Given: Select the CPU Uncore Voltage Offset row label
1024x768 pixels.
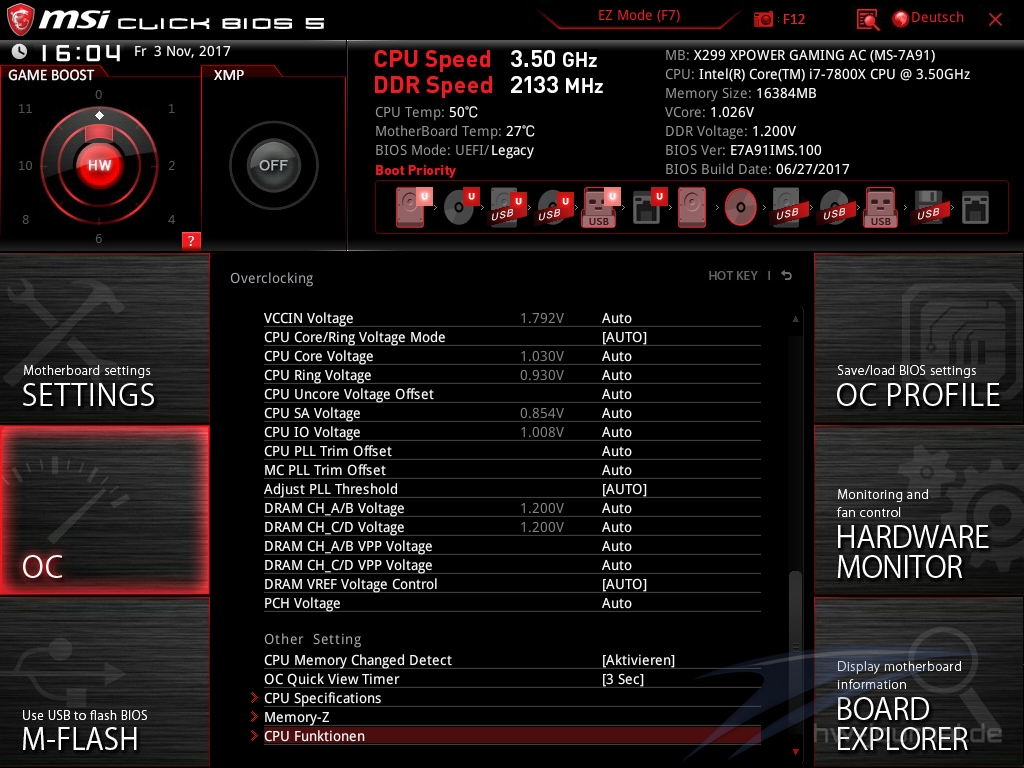Looking at the screenshot, I should point(349,394).
